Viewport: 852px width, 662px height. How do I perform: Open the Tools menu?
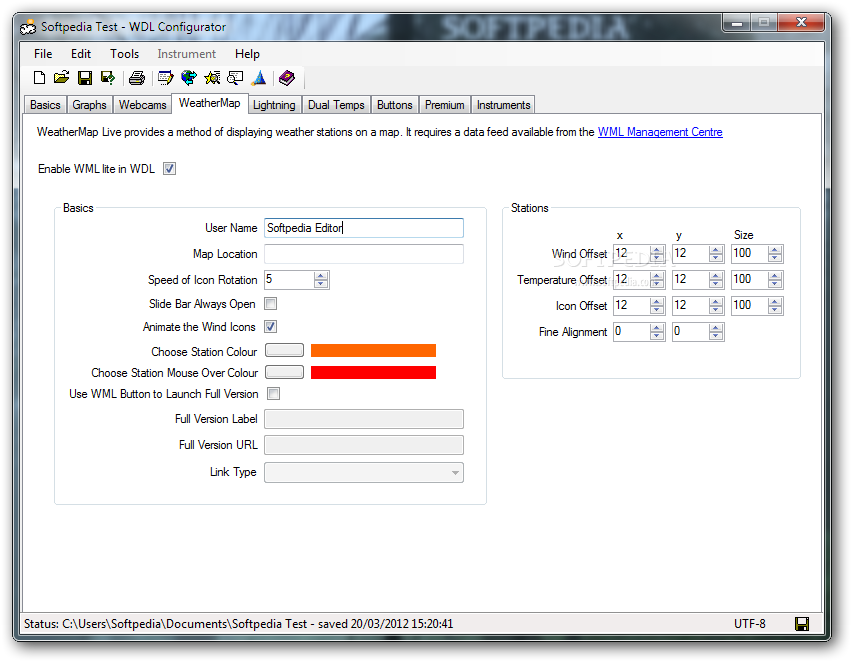click(124, 54)
